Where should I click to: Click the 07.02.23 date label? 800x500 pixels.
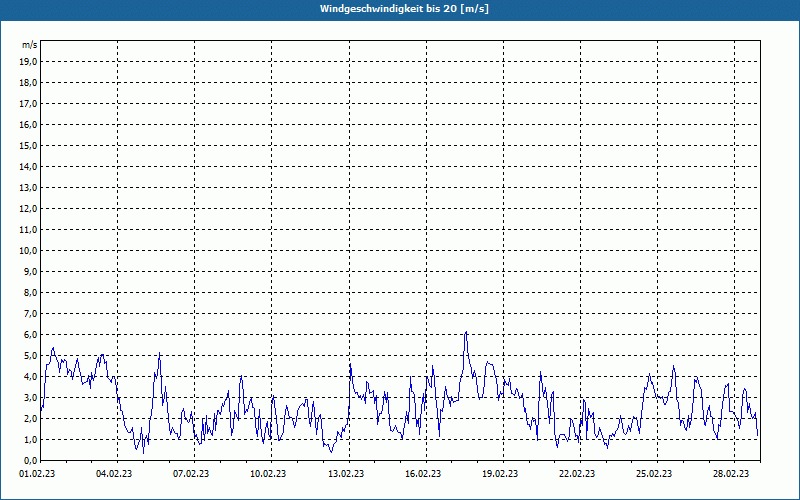pos(191,473)
